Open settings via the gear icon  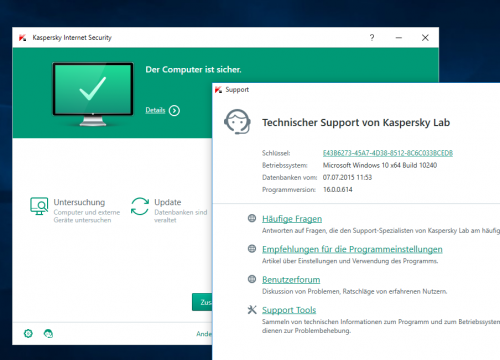(28, 333)
